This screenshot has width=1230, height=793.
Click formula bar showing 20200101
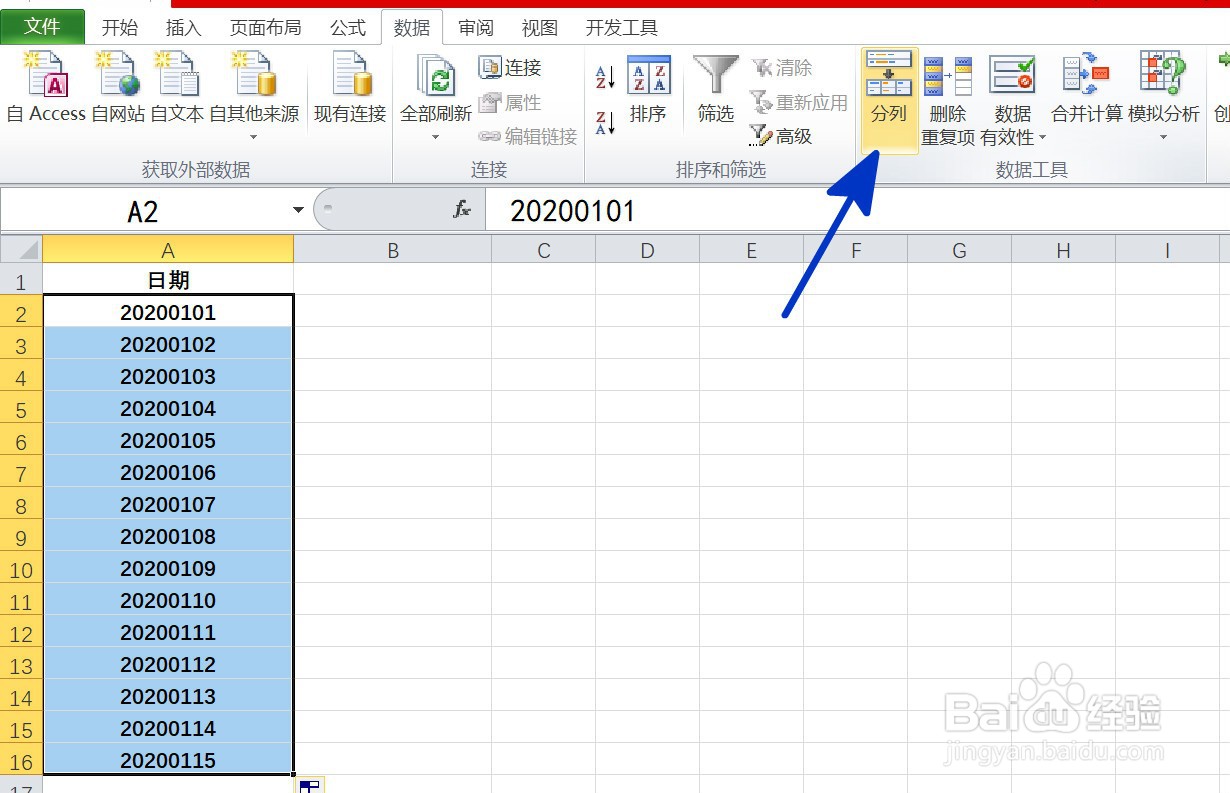coord(858,211)
